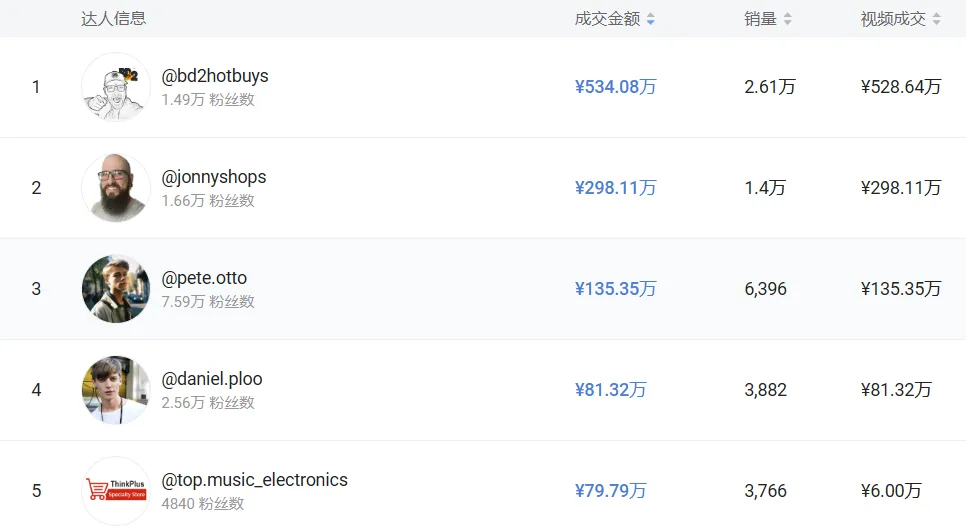Click the sort arrows next to 销量
This screenshot has height=530, width=966.
(788, 19)
